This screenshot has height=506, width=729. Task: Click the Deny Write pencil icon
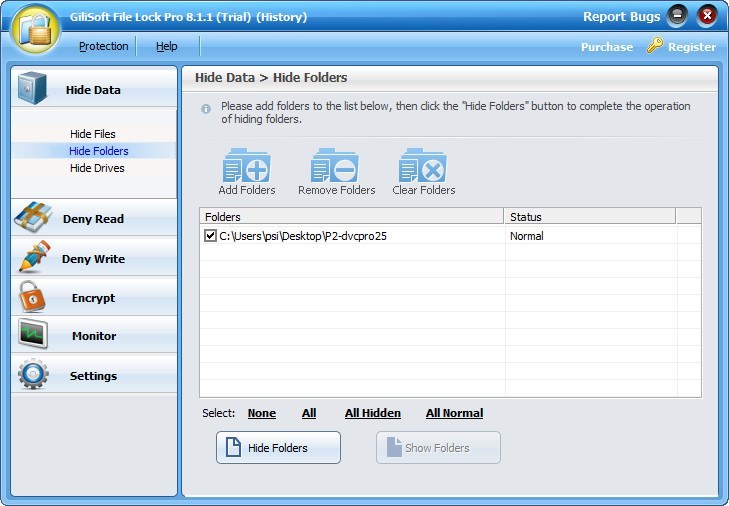tap(34, 256)
